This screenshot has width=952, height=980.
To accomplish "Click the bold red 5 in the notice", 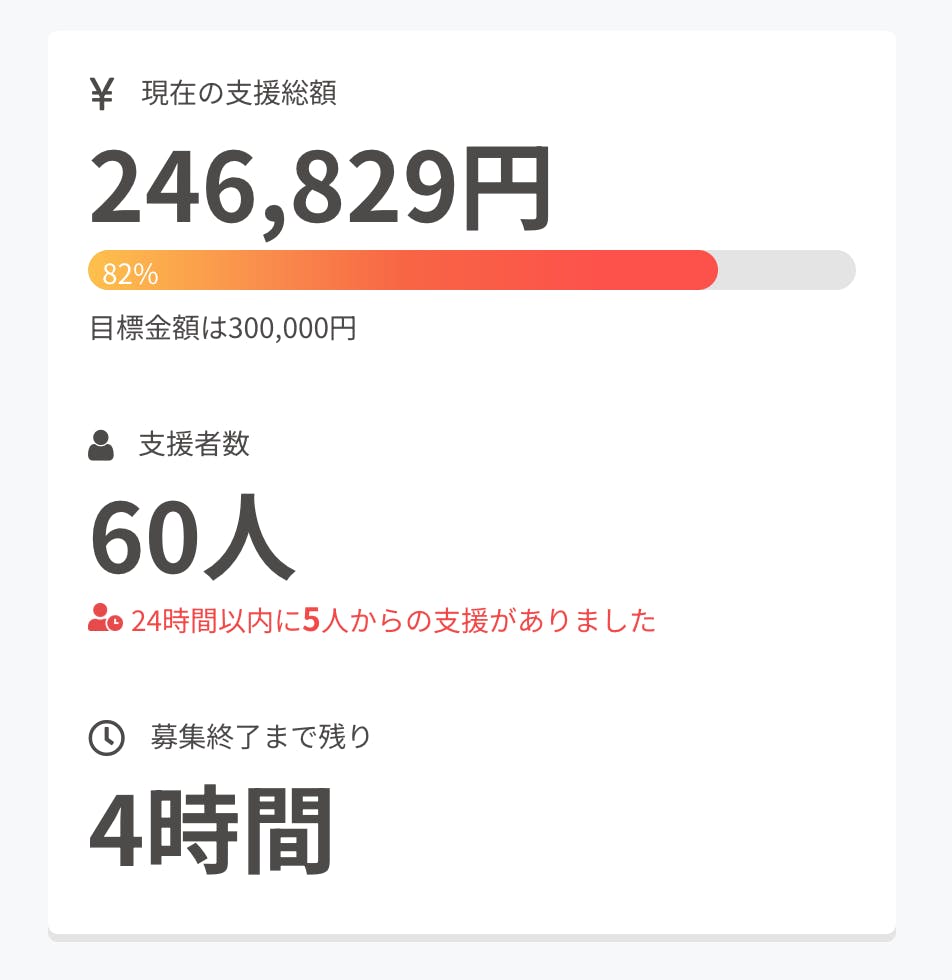I will pyautogui.click(x=311, y=621).
